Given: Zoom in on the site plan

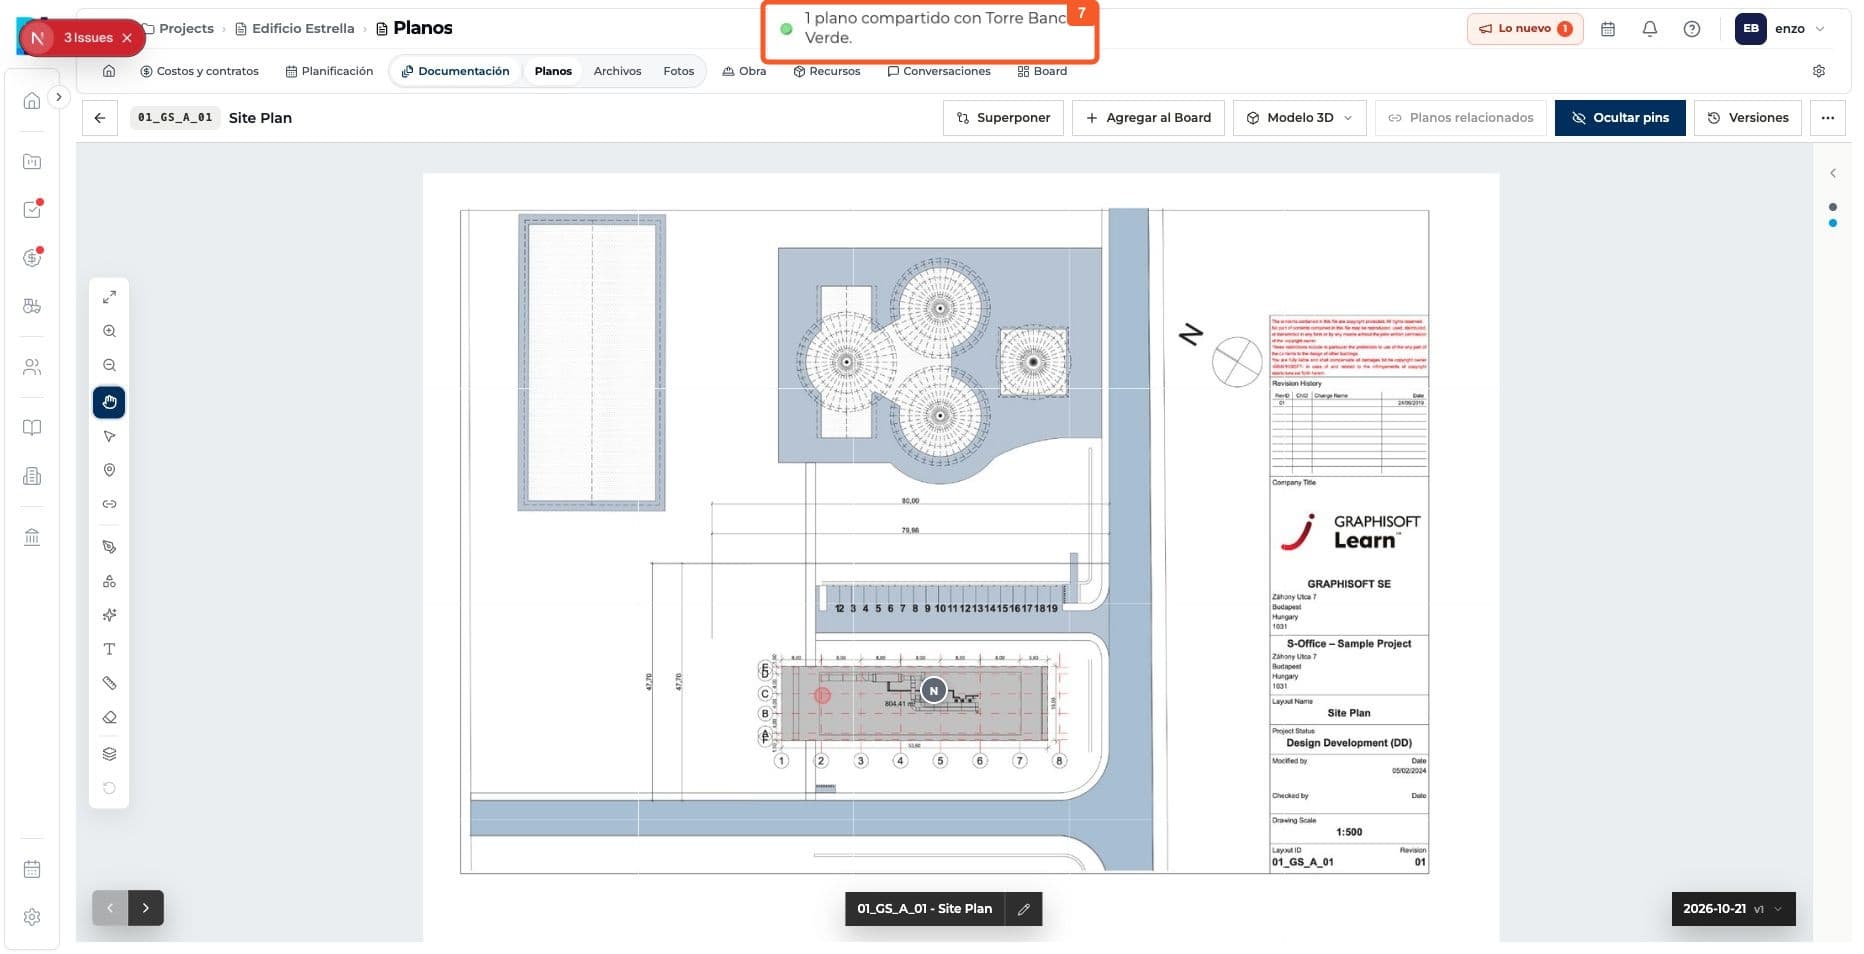Looking at the screenshot, I should coord(109,331).
